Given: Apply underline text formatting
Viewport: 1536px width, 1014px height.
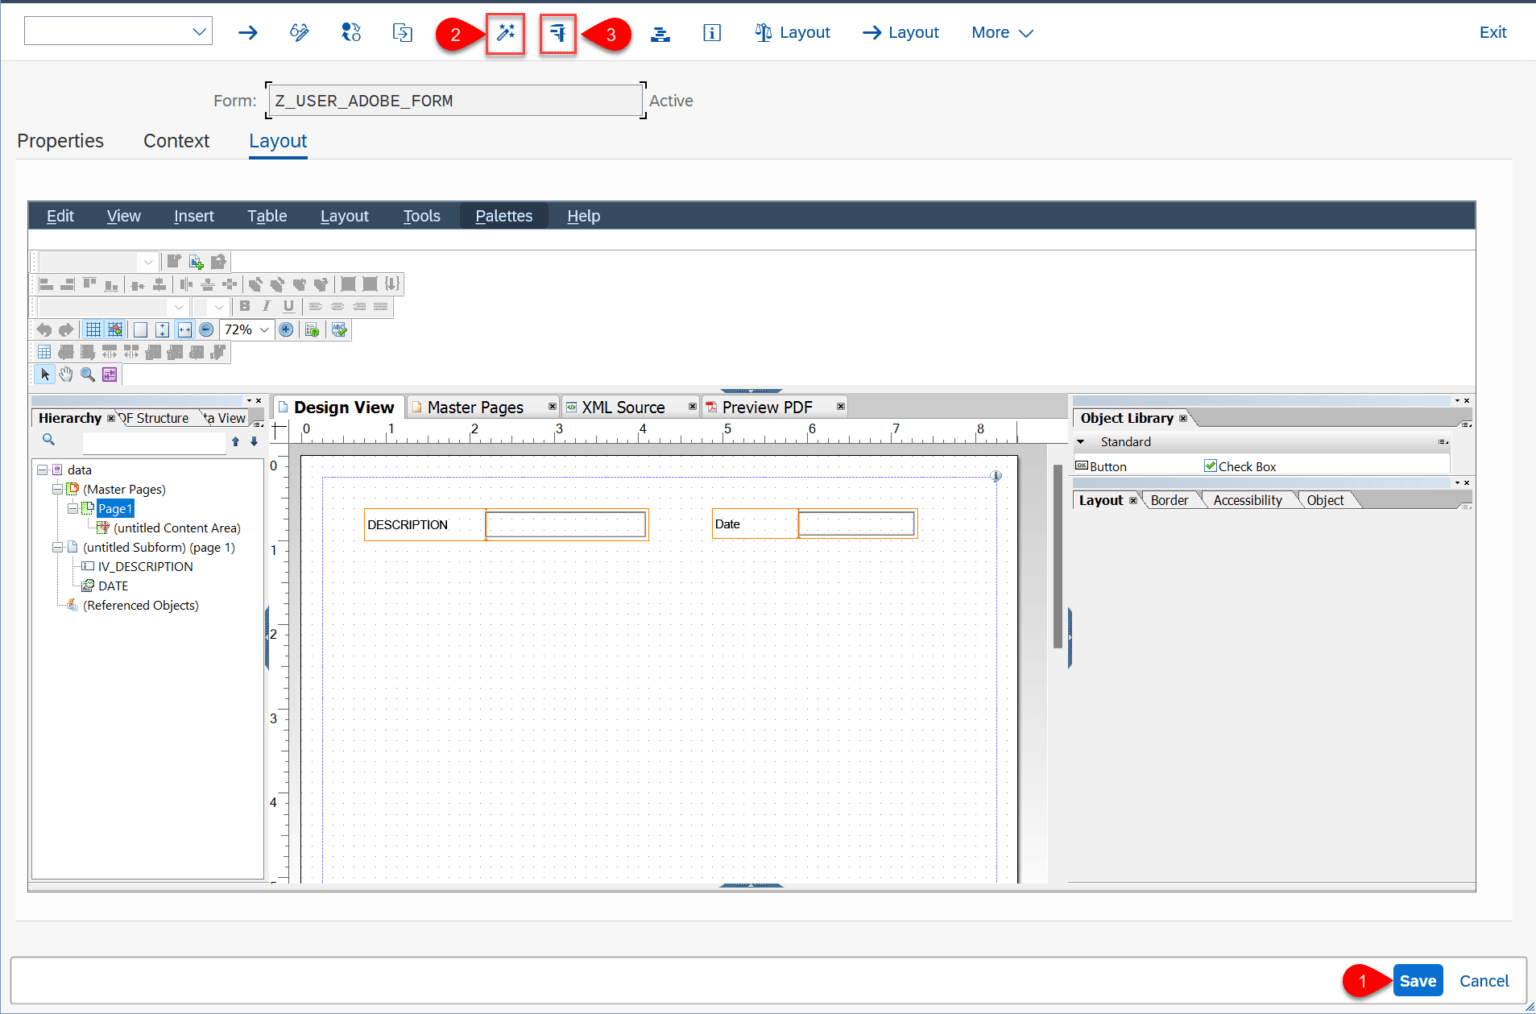Looking at the screenshot, I should point(288,306).
